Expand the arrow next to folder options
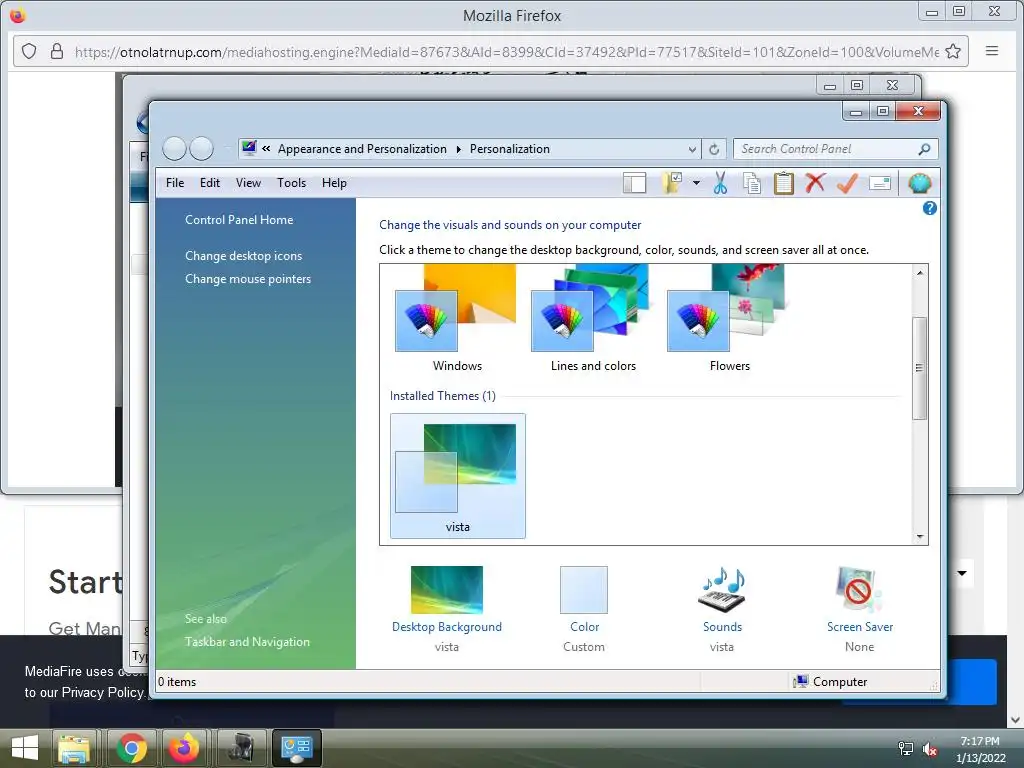This screenshot has height=768, width=1024. 696,184
